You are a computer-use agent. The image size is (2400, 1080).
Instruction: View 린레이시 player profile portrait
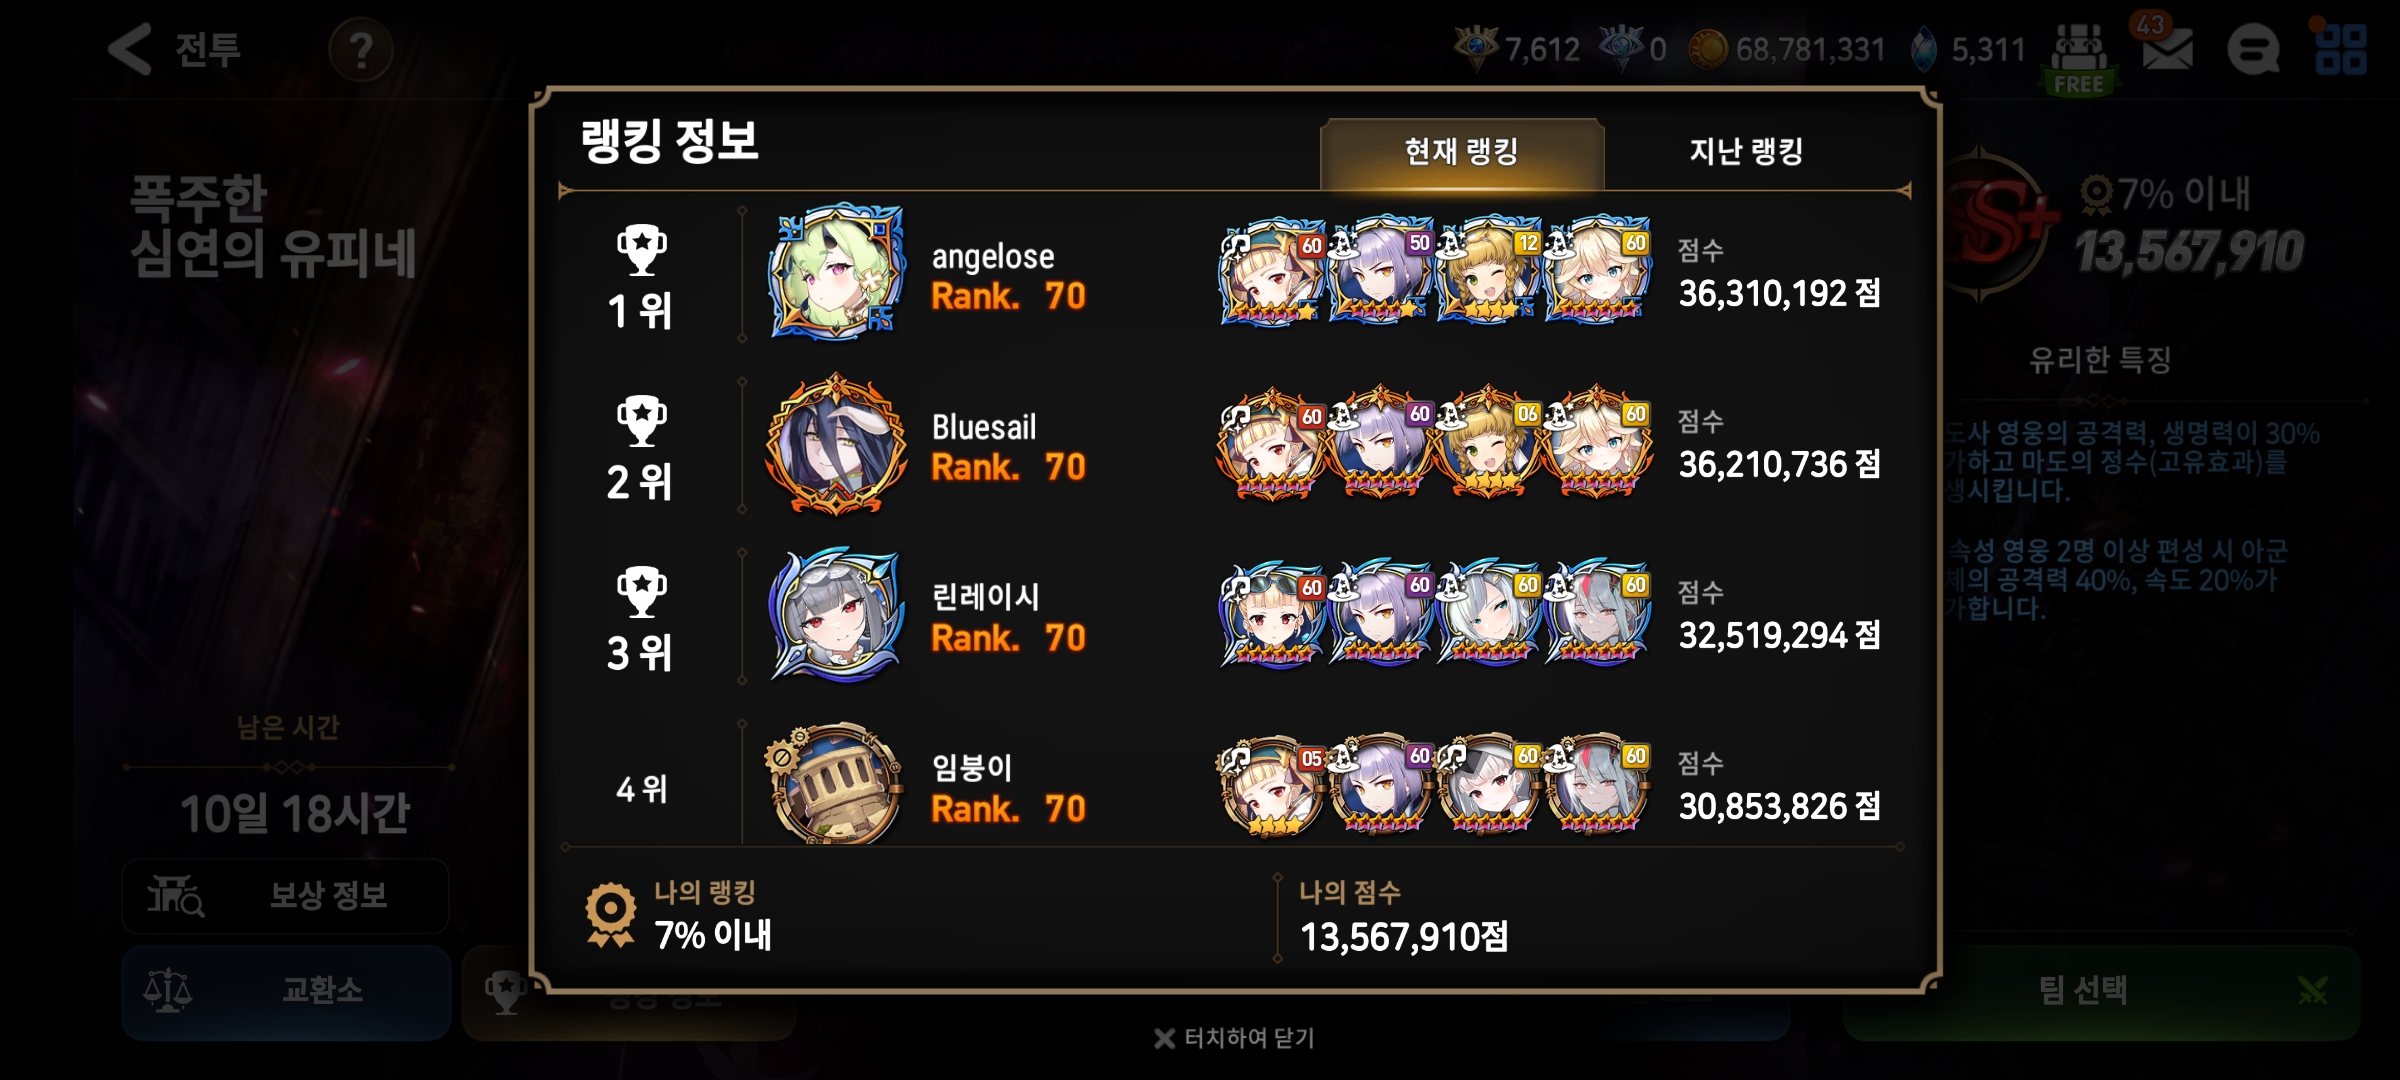[x=837, y=615]
